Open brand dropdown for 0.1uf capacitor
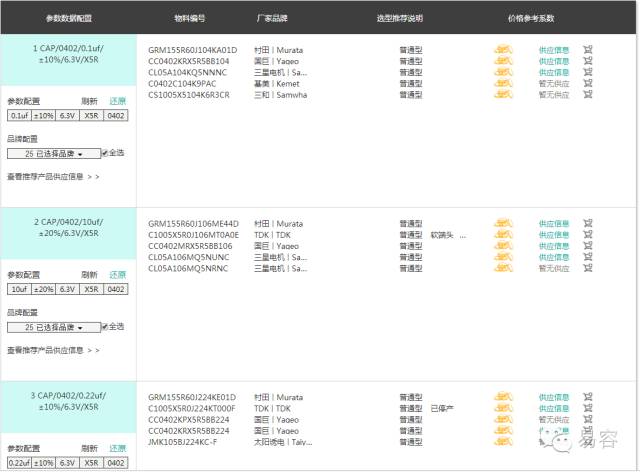Viewport: 640px width, 472px height. click(x=54, y=154)
